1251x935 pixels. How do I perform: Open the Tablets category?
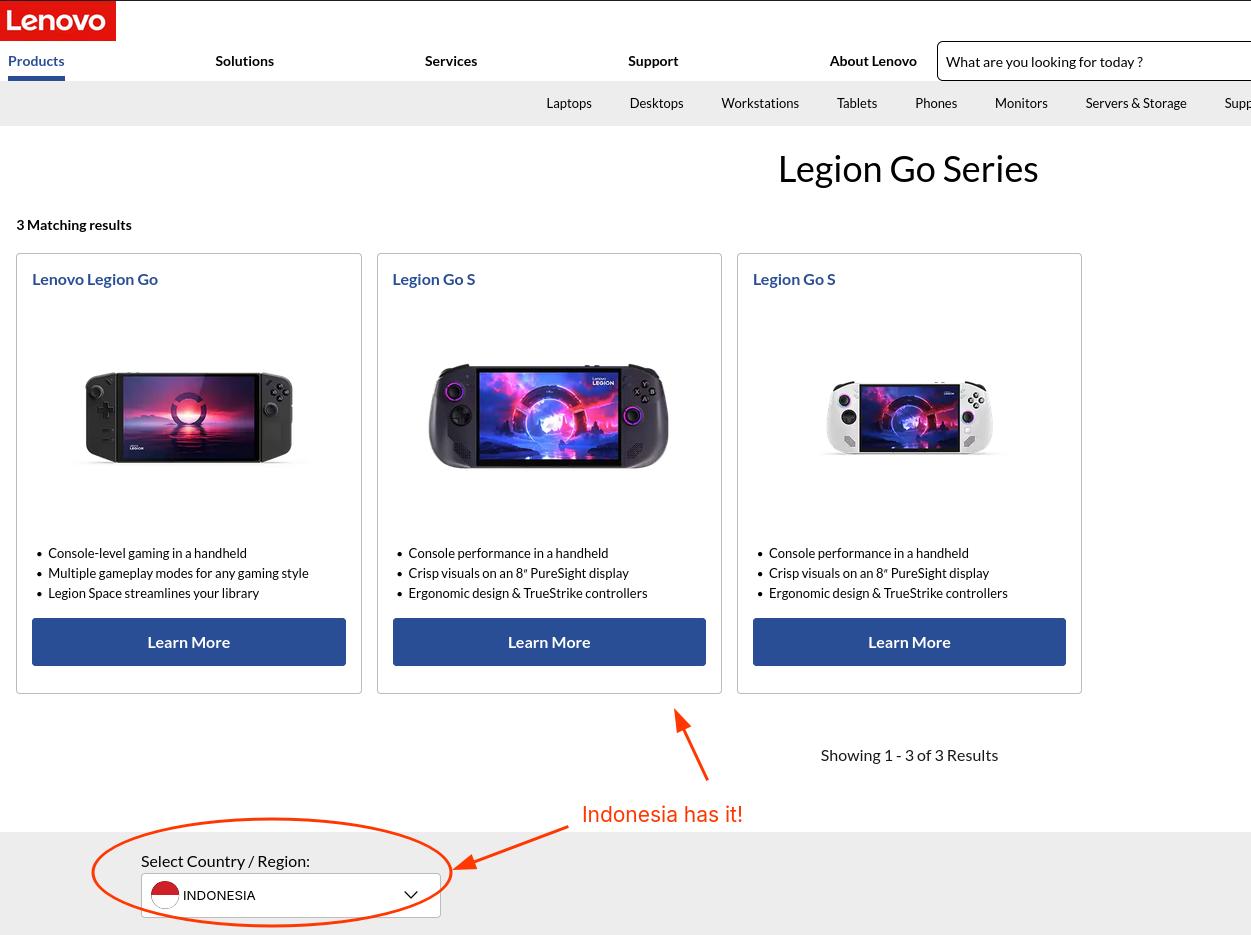pyautogui.click(x=857, y=103)
